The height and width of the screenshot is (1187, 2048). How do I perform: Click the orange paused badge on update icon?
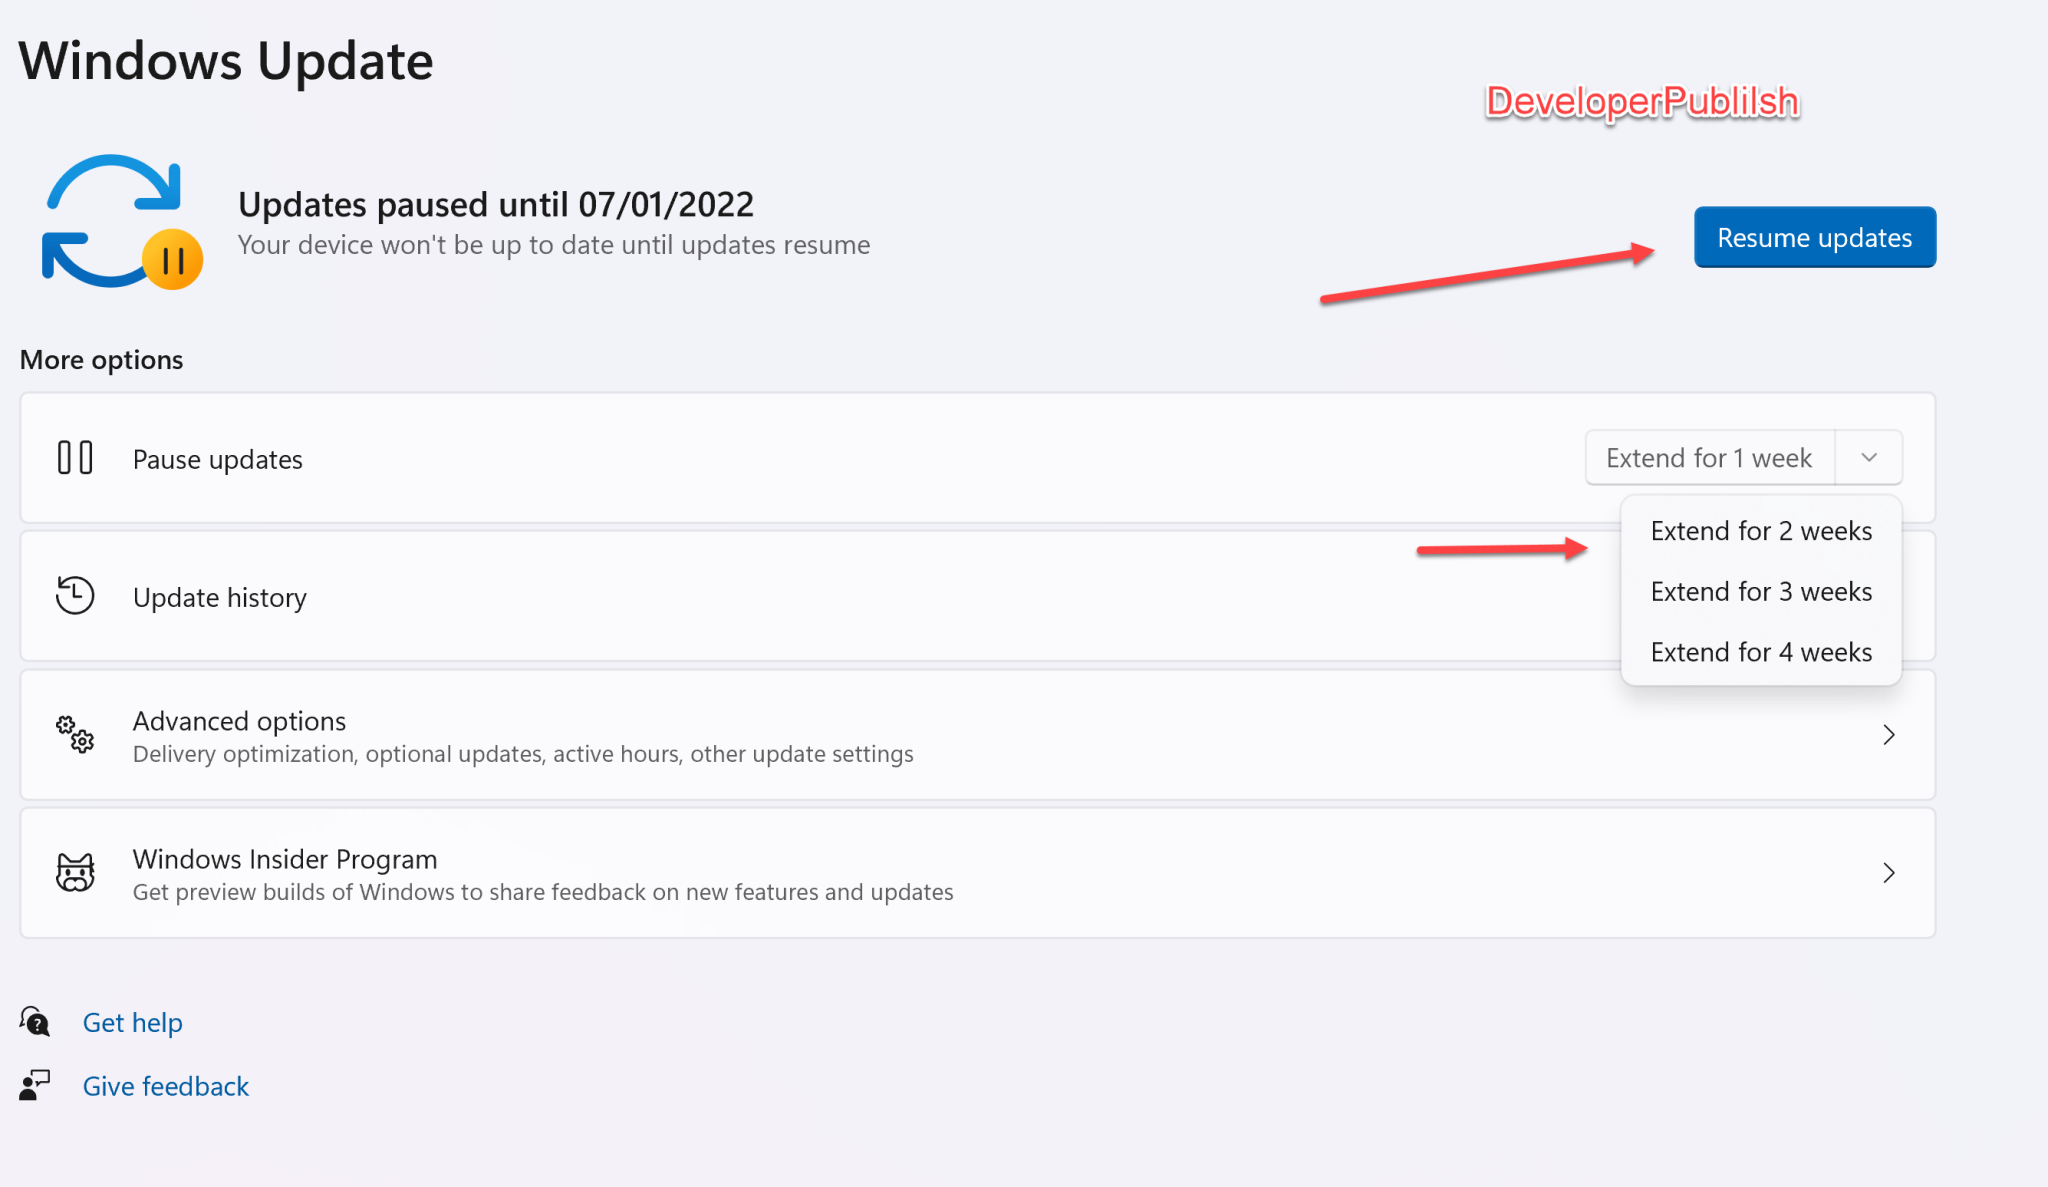click(173, 260)
